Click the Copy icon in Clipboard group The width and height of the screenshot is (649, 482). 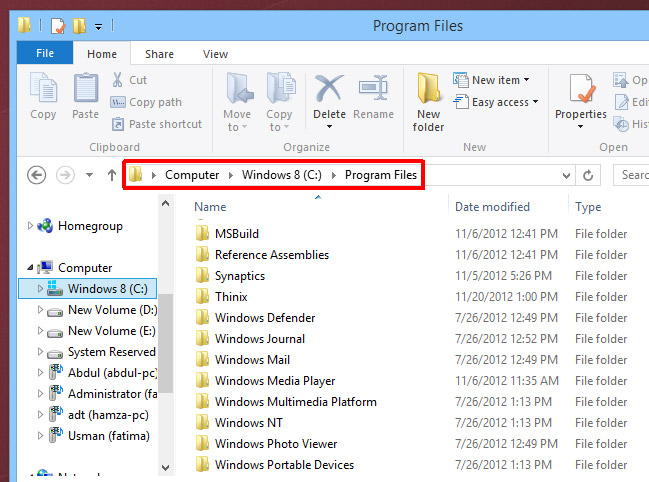click(x=43, y=87)
